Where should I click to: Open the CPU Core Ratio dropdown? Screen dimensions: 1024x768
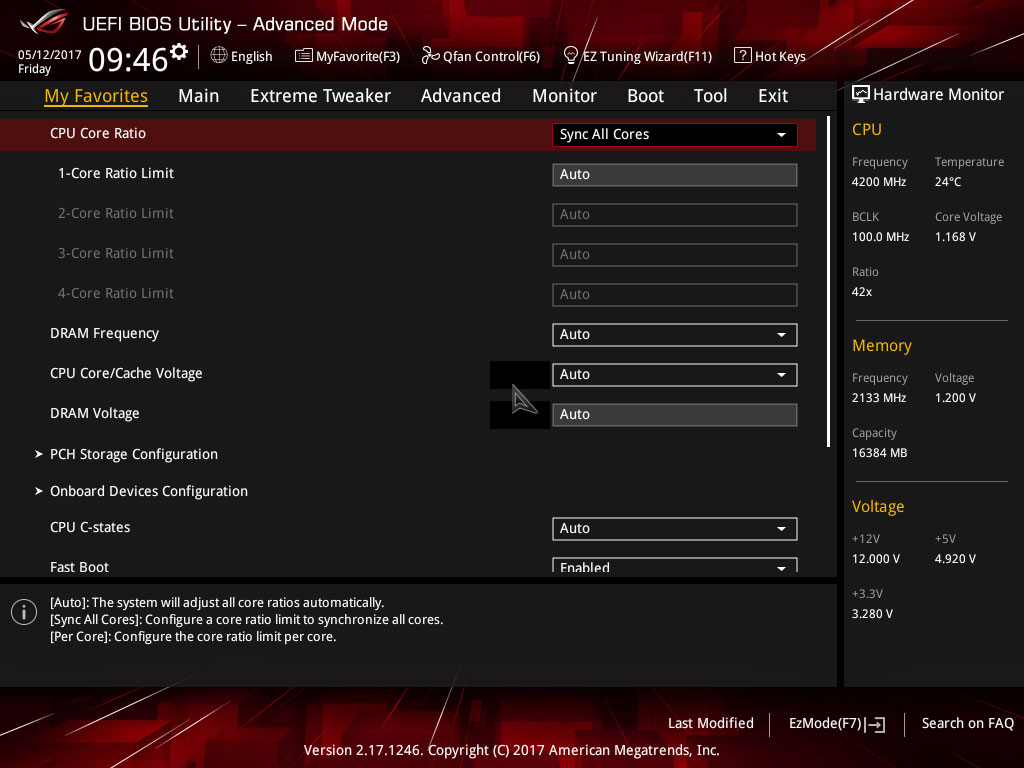(675, 135)
